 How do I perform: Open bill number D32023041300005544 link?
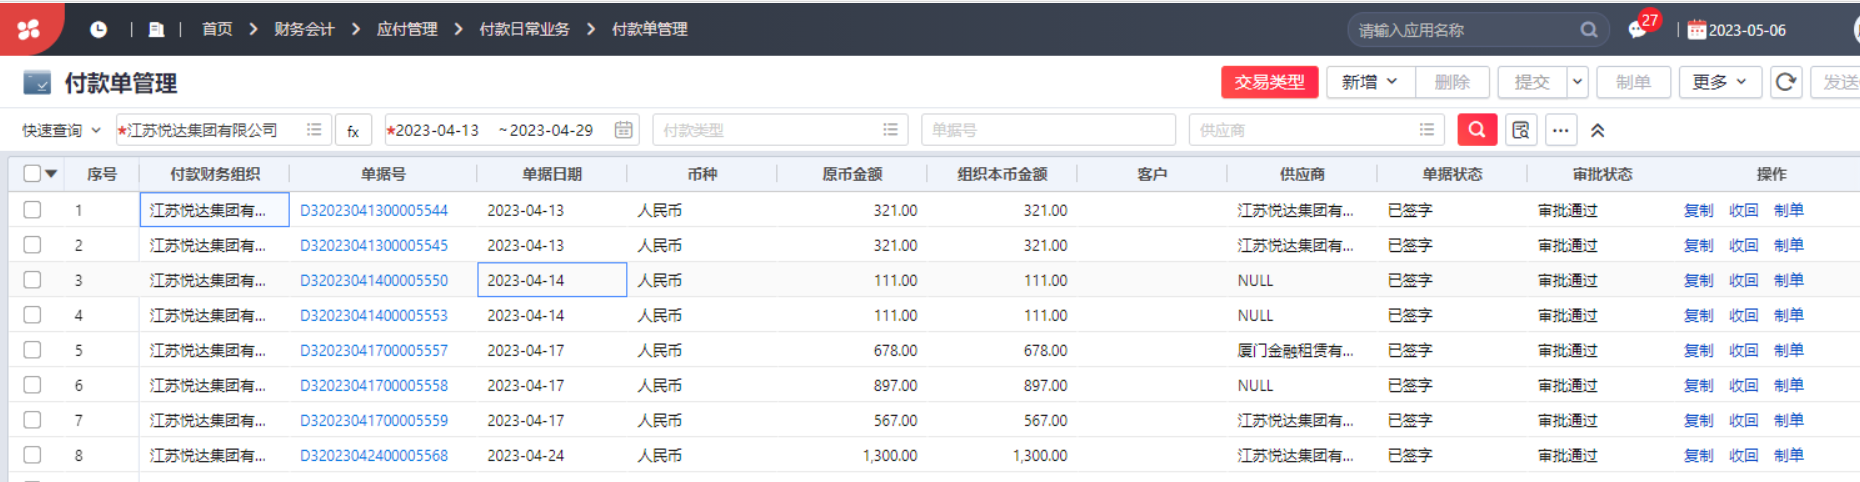click(374, 210)
